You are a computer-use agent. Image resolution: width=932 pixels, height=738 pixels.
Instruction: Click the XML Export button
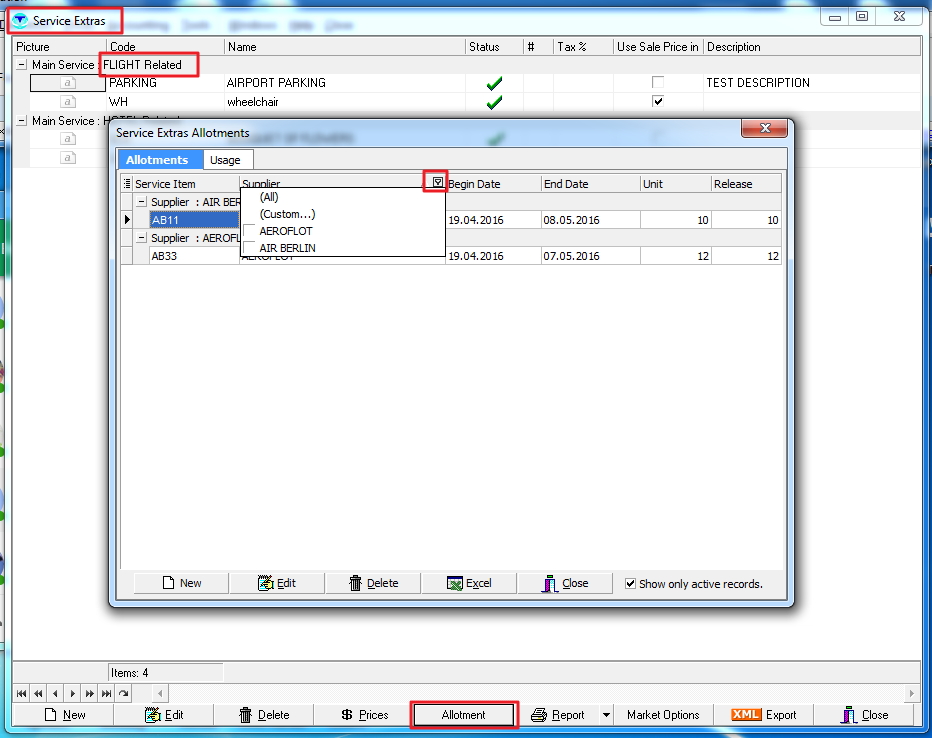point(764,715)
